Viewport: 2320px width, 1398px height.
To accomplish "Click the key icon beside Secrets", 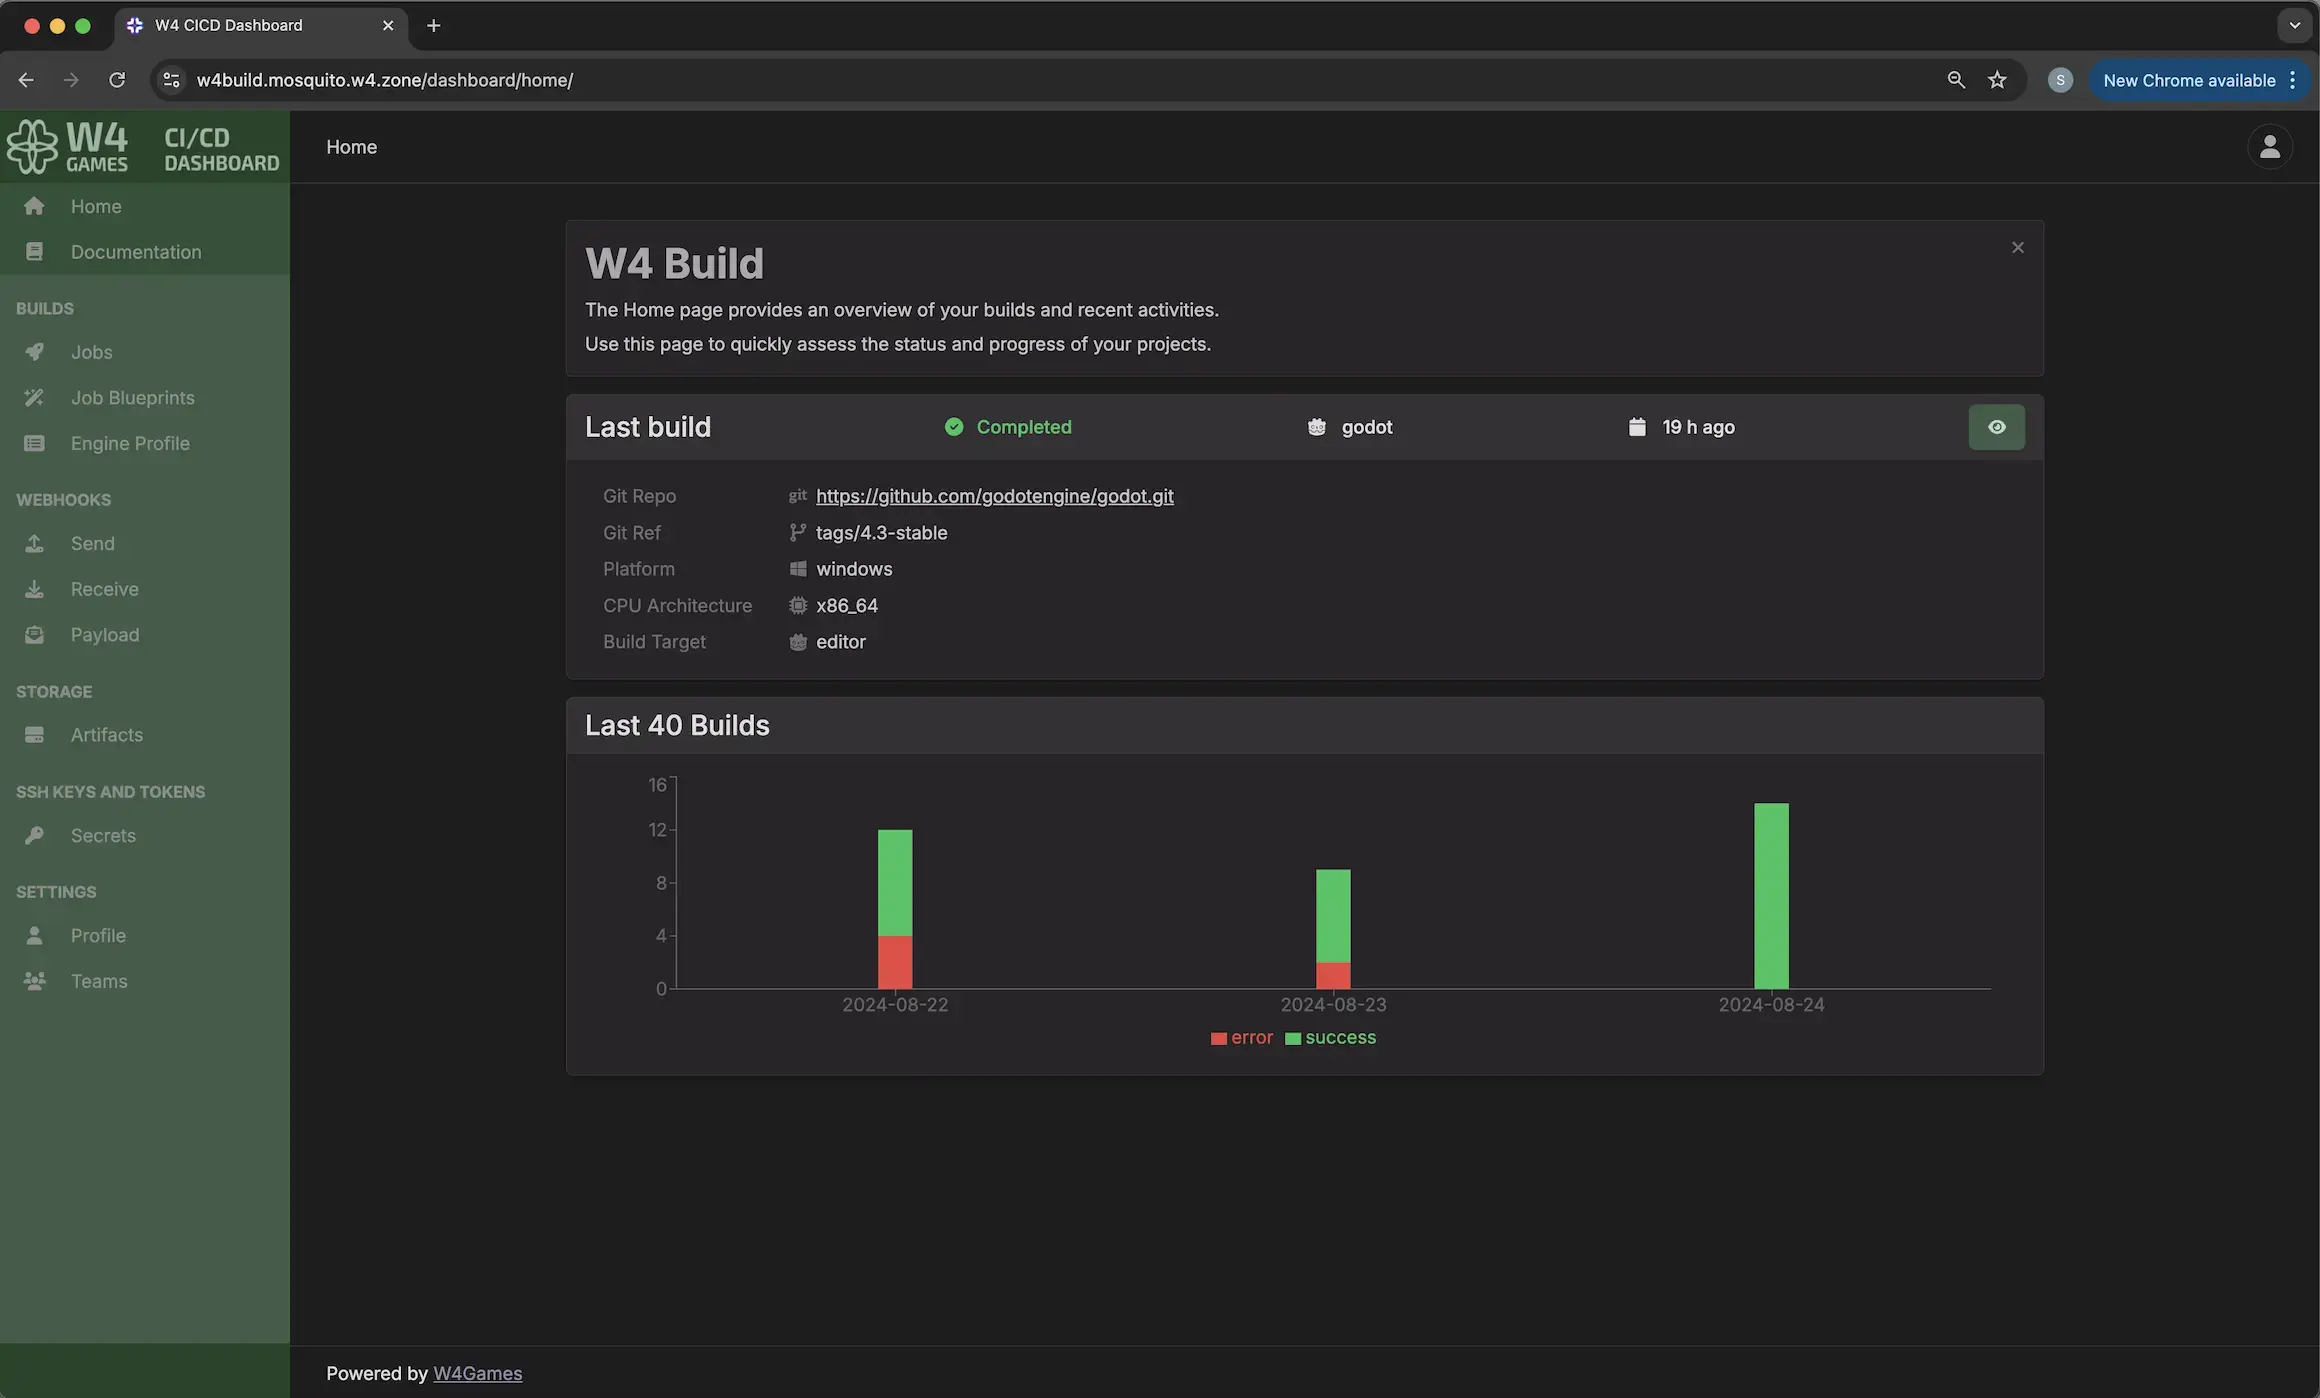I will coord(34,835).
